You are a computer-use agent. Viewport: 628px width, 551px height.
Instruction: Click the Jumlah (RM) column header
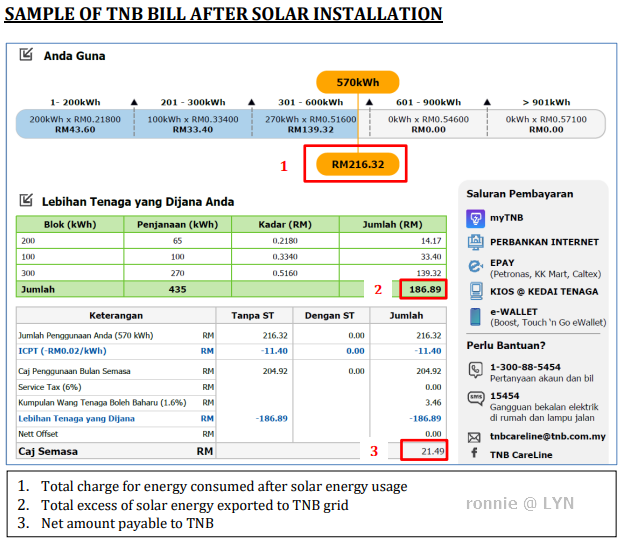(392, 225)
